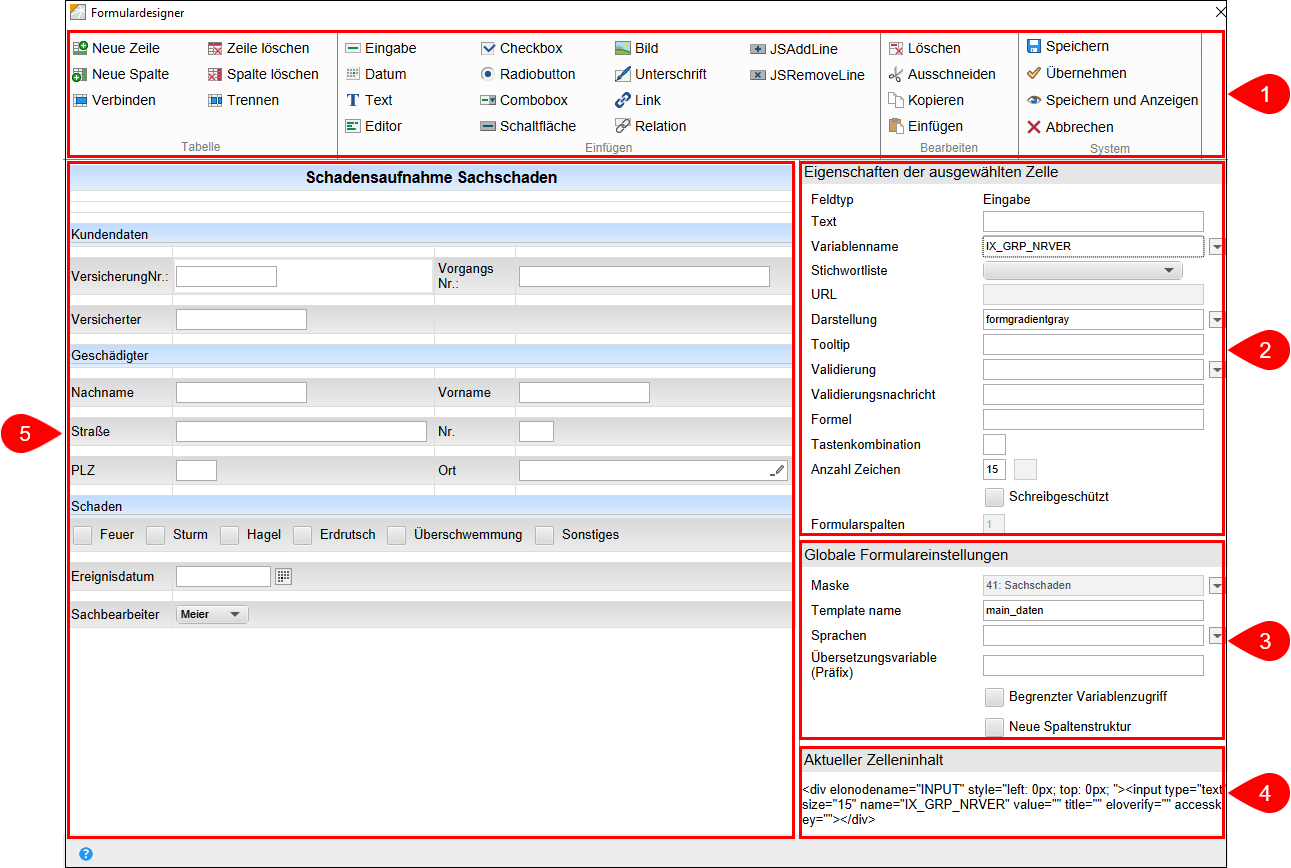Image resolution: width=1291 pixels, height=868 pixels.
Task: Insert an Eingabe input field
Action: [380, 48]
